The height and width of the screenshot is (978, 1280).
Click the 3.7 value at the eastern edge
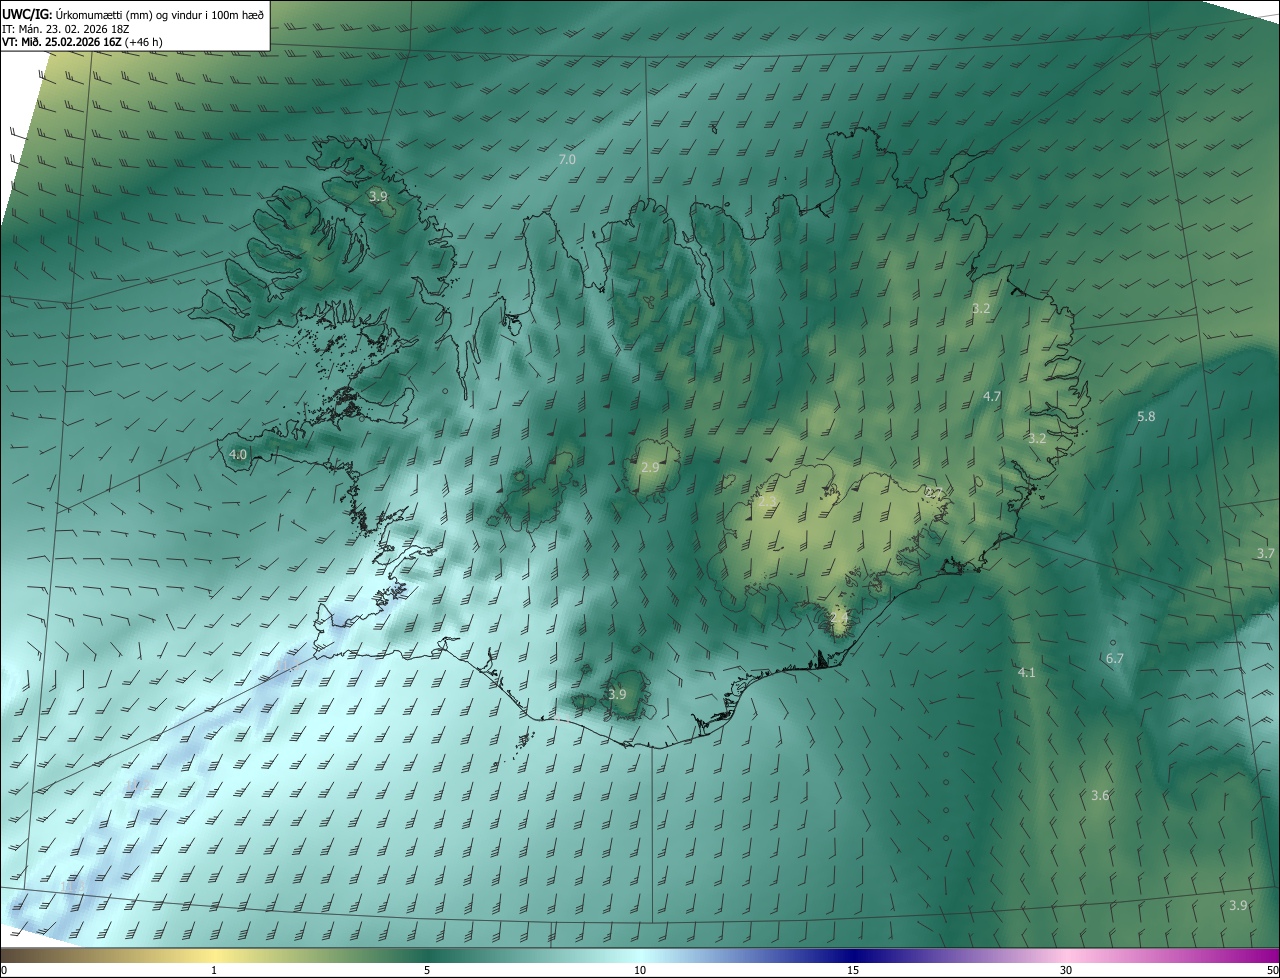[1266, 553]
